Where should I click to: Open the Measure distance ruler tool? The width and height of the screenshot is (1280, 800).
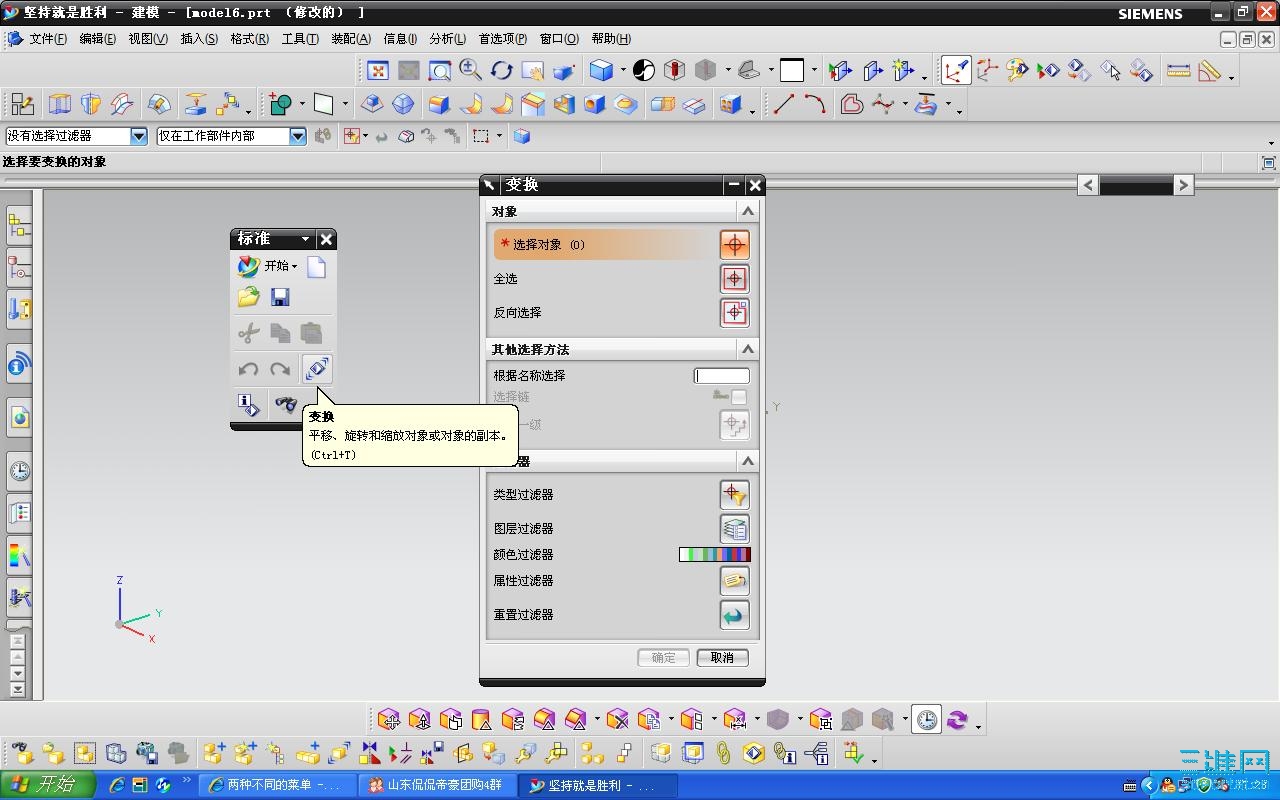coord(1179,70)
